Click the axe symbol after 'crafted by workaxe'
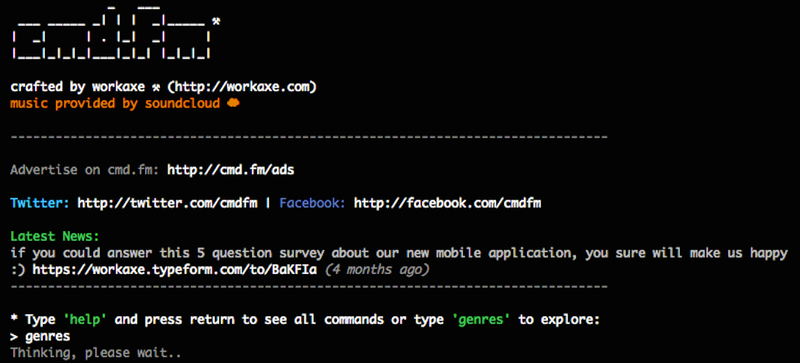Screen dimensions: 800x363 (157, 87)
